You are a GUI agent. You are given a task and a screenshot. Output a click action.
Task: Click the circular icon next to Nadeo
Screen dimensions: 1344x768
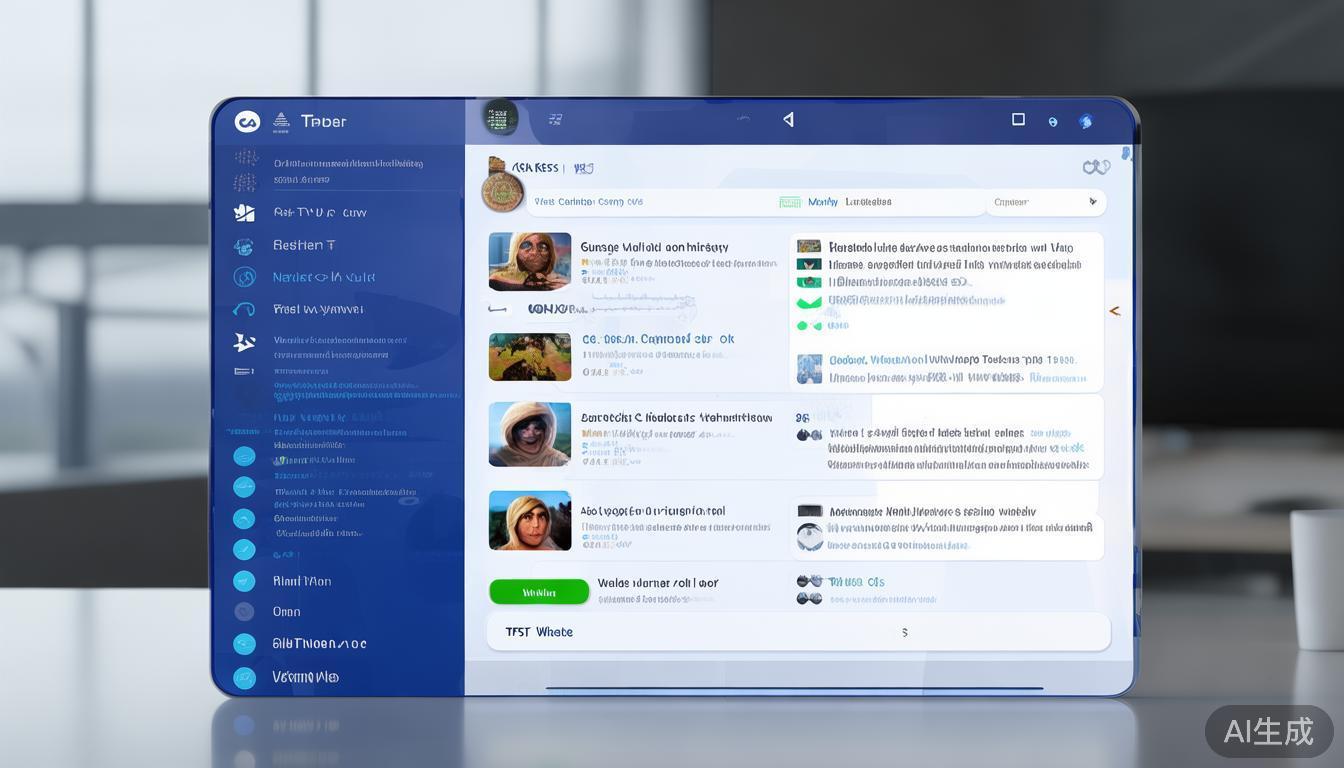[x=244, y=277]
